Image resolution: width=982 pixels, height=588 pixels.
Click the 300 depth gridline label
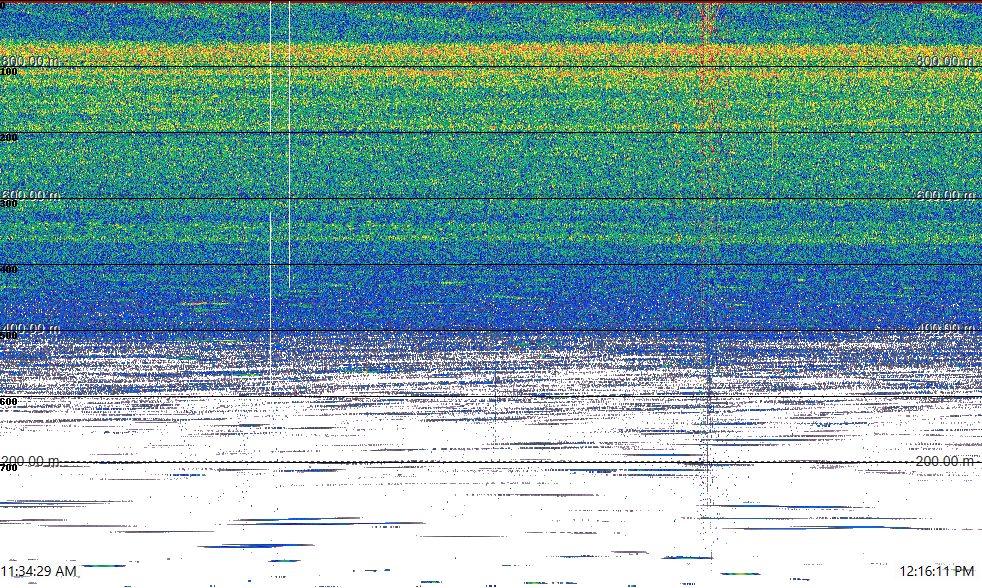[x=9, y=204]
